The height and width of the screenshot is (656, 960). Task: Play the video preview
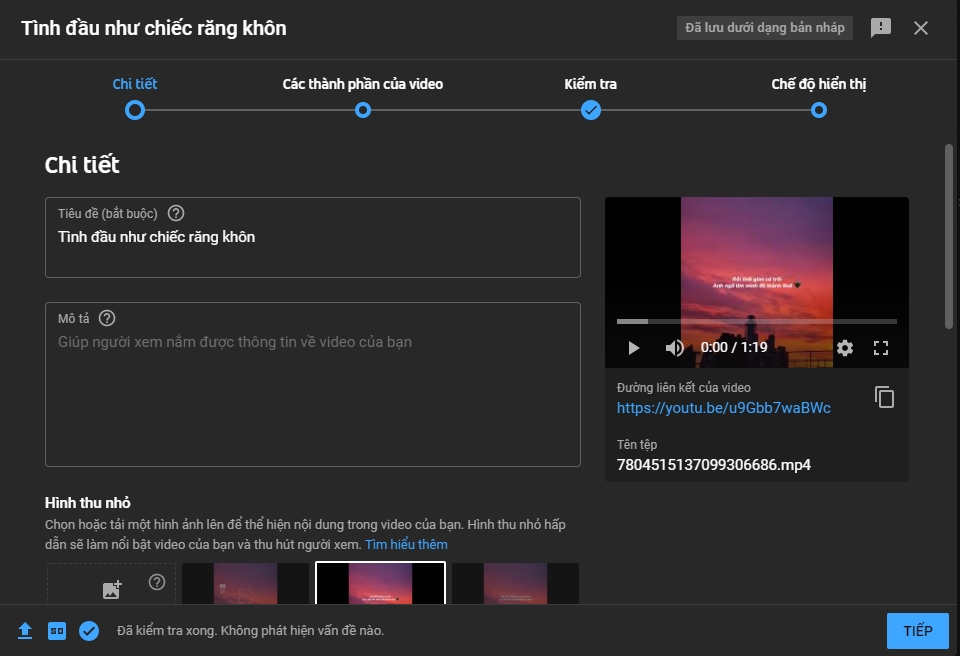click(x=632, y=347)
